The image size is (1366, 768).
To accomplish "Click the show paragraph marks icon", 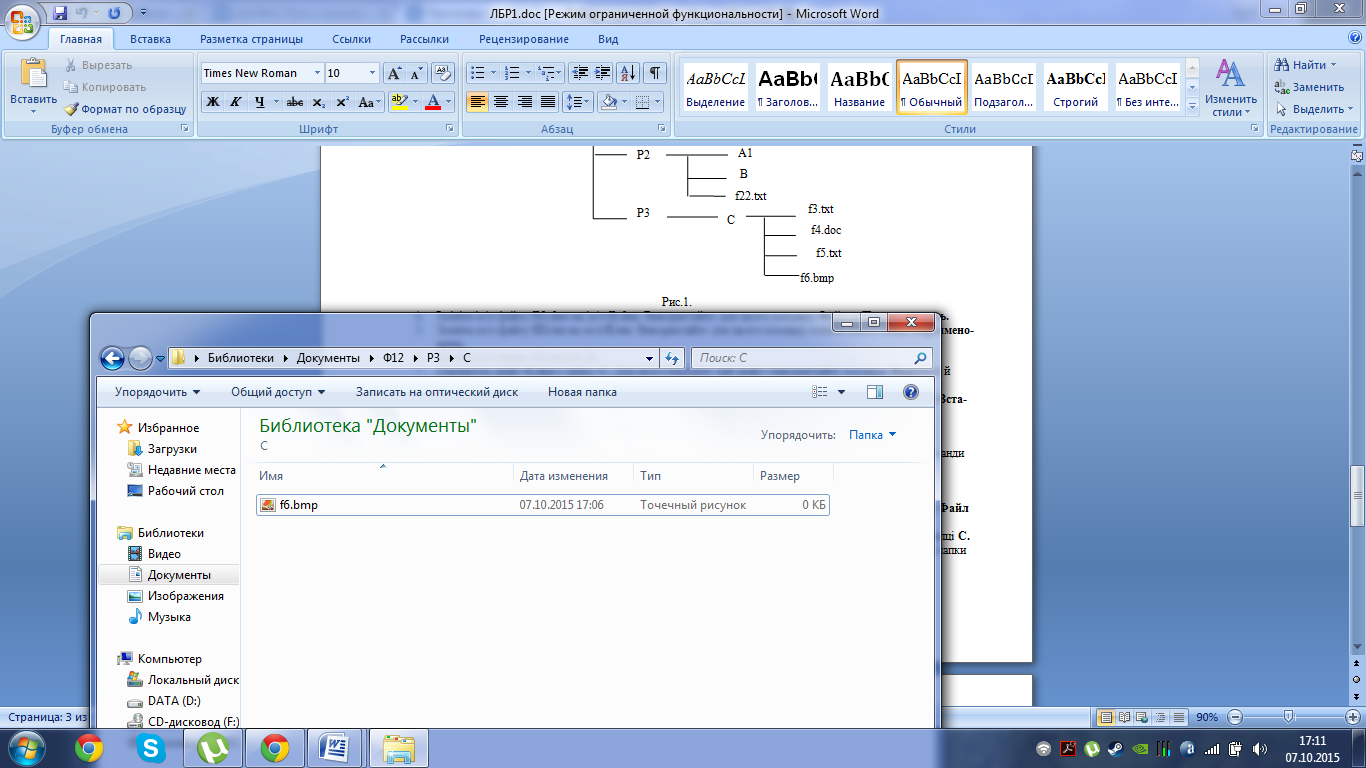I will pos(655,73).
